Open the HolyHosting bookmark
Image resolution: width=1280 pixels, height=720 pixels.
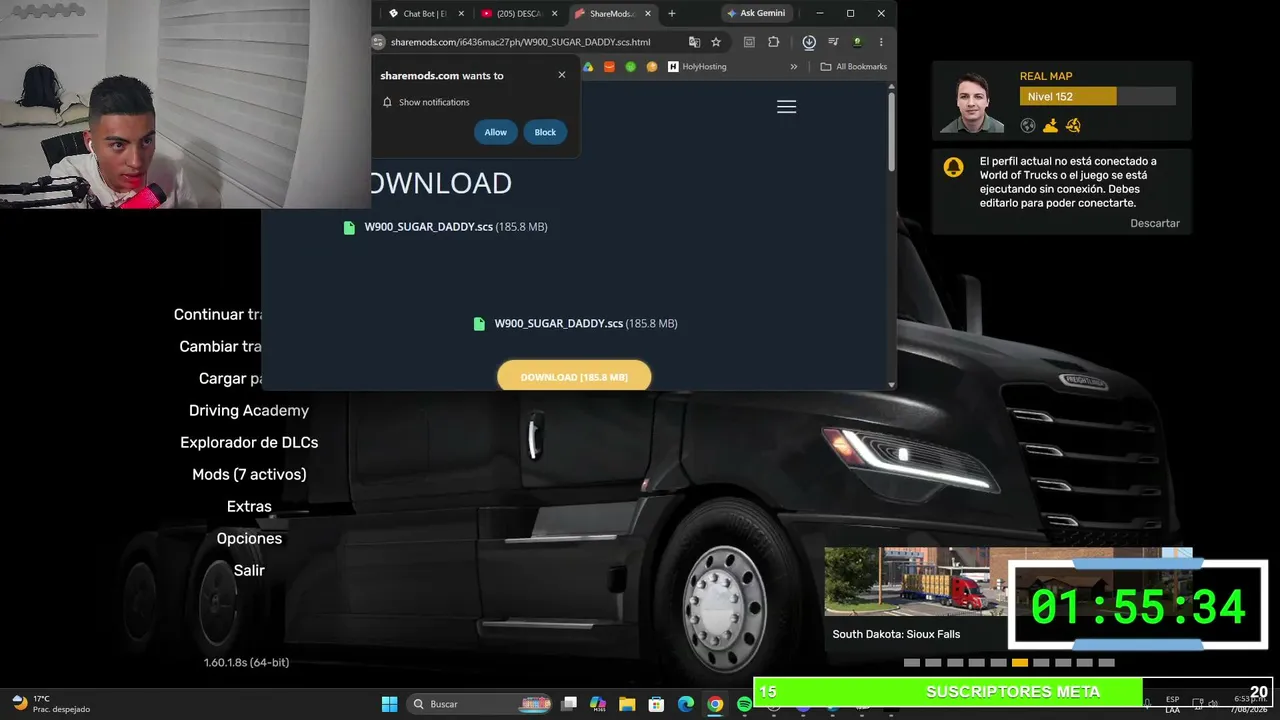(697, 67)
